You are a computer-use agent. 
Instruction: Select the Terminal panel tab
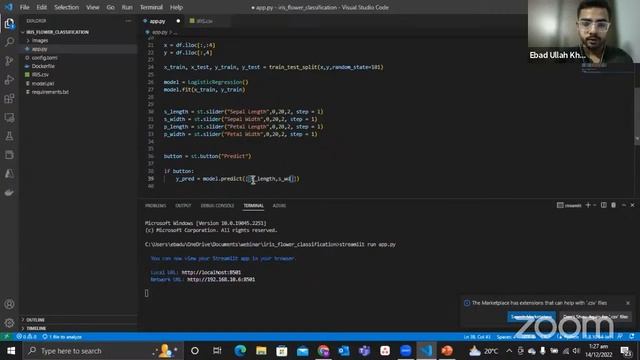253,205
